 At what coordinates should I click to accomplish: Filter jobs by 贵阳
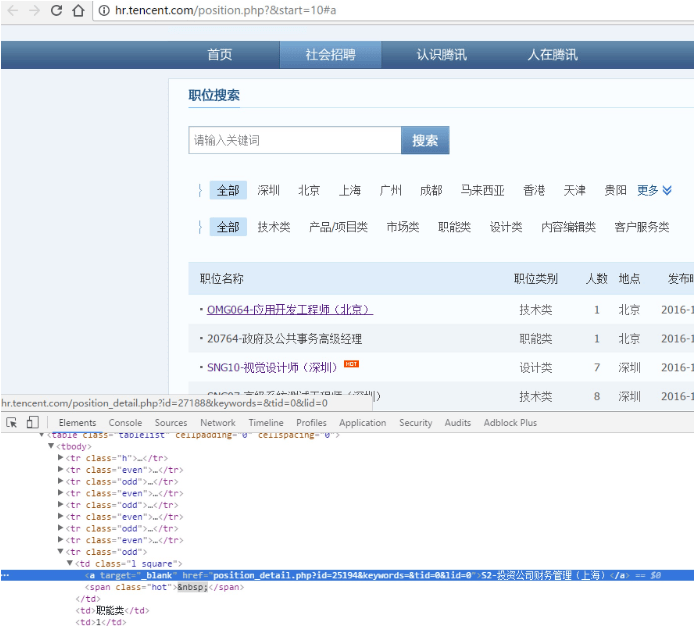click(615, 190)
